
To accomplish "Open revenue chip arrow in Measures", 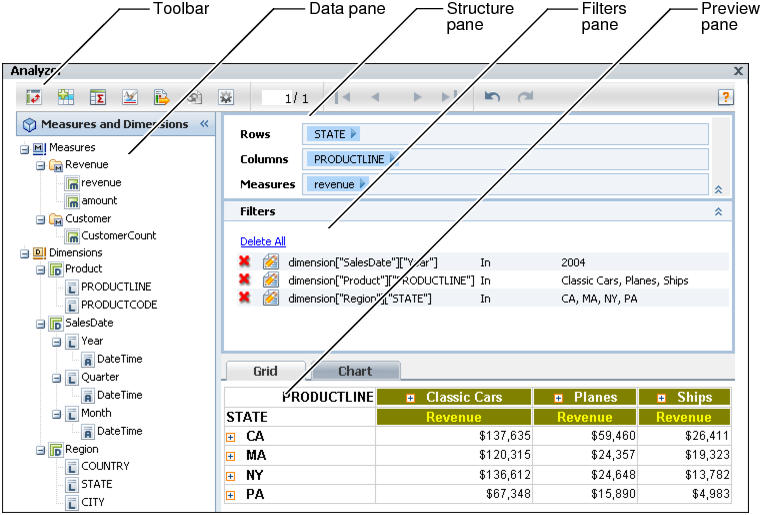I will [x=362, y=184].
